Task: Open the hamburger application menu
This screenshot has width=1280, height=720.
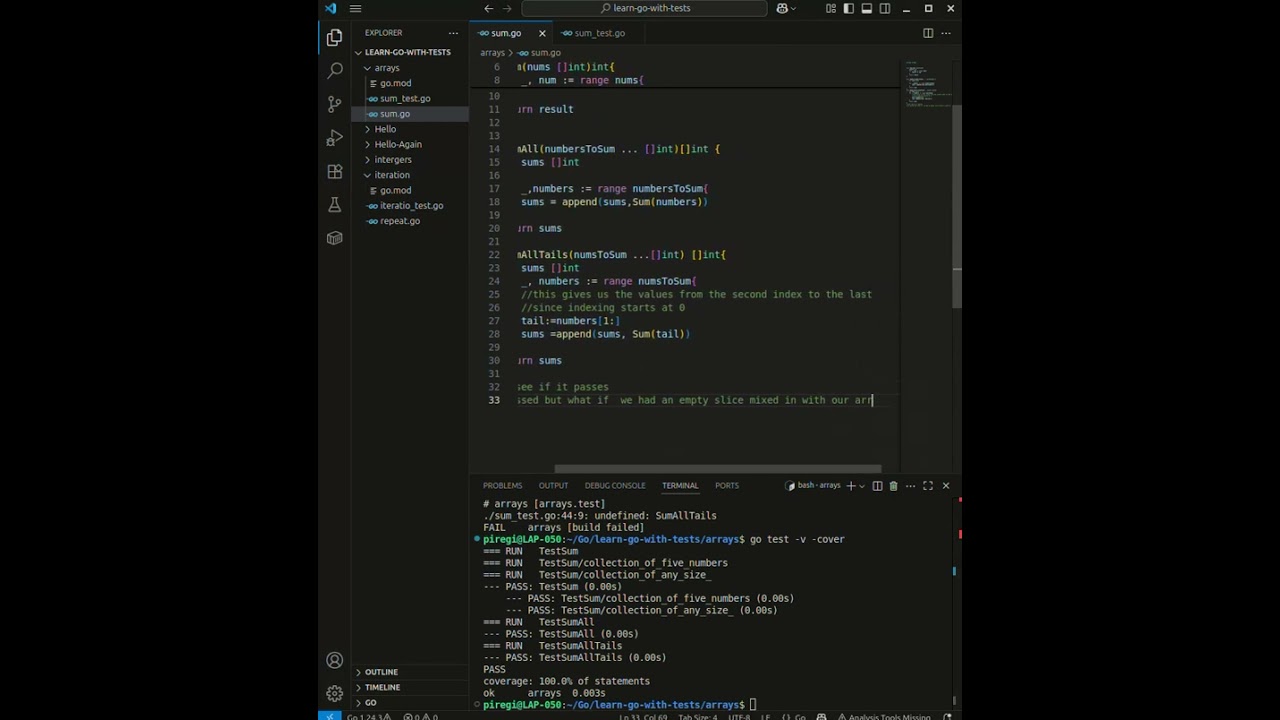Action: pyautogui.click(x=355, y=8)
